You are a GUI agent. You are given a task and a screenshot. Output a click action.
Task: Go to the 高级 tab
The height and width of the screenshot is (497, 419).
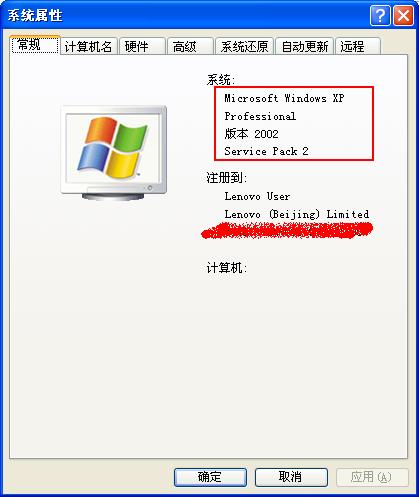190,46
